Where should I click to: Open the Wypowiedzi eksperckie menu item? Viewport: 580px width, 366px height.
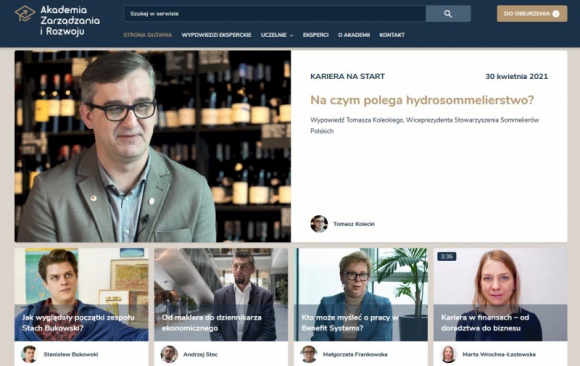[216, 35]
